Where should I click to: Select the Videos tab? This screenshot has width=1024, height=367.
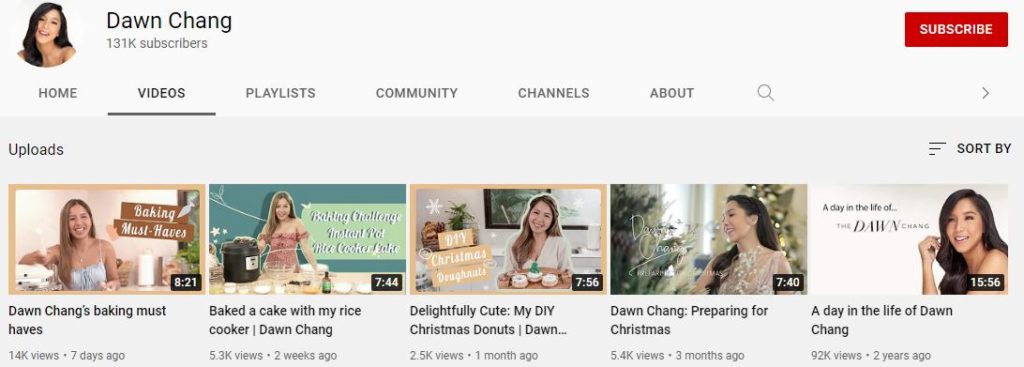tap(161, 93)
